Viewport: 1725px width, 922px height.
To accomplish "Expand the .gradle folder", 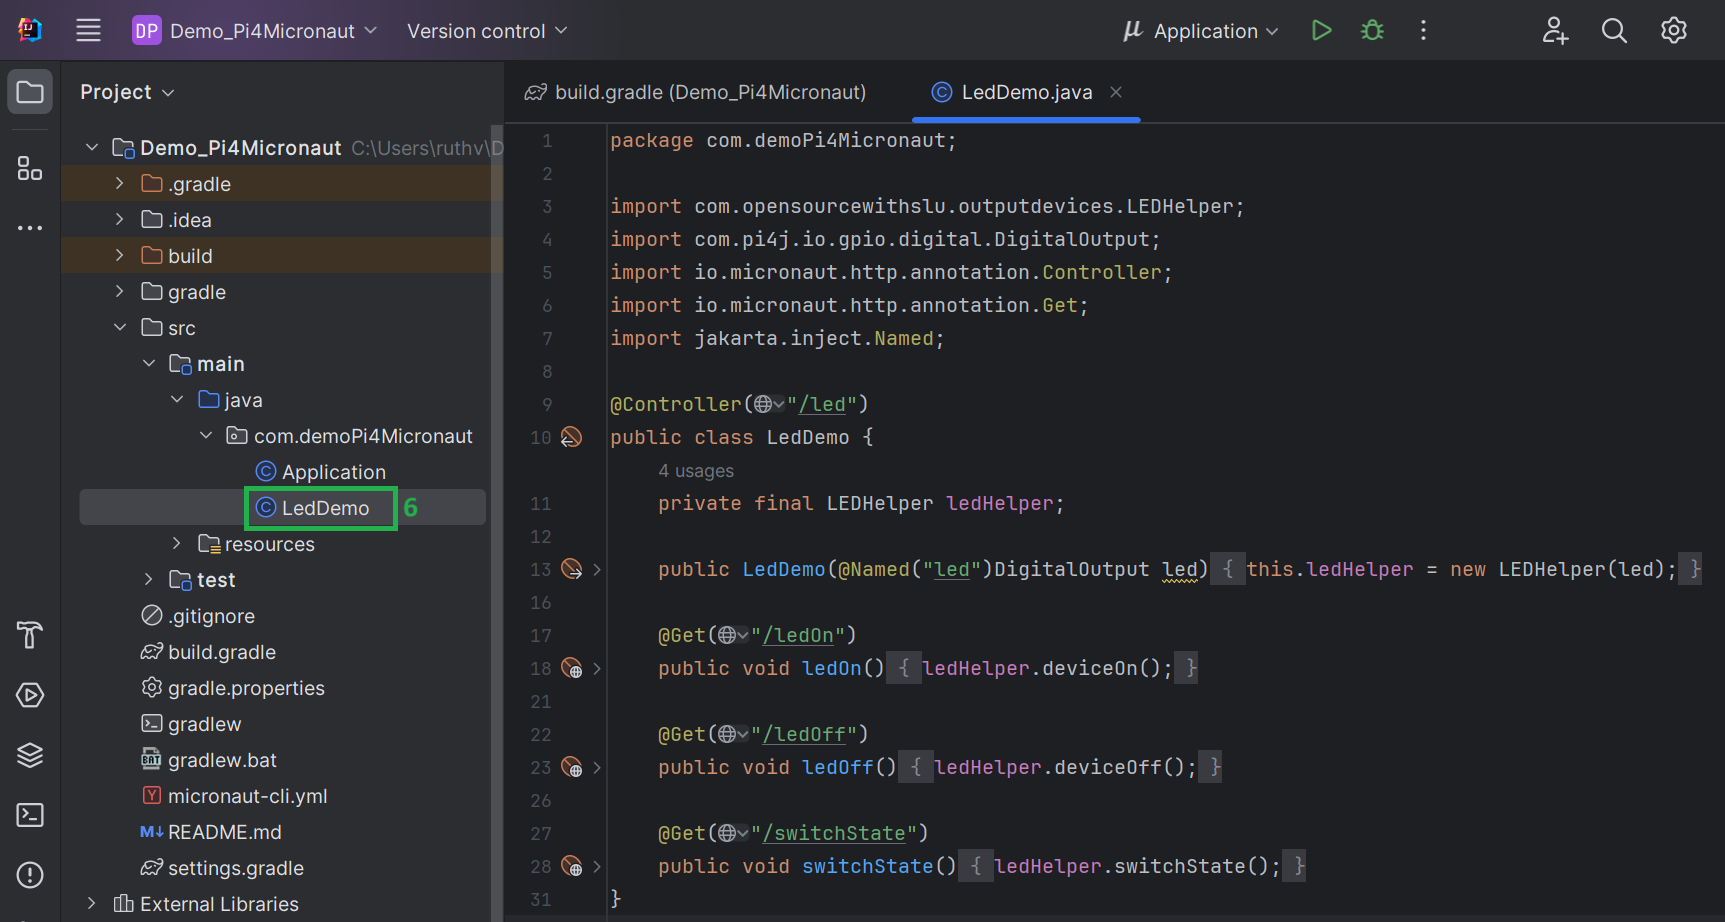I will (120, 184).
